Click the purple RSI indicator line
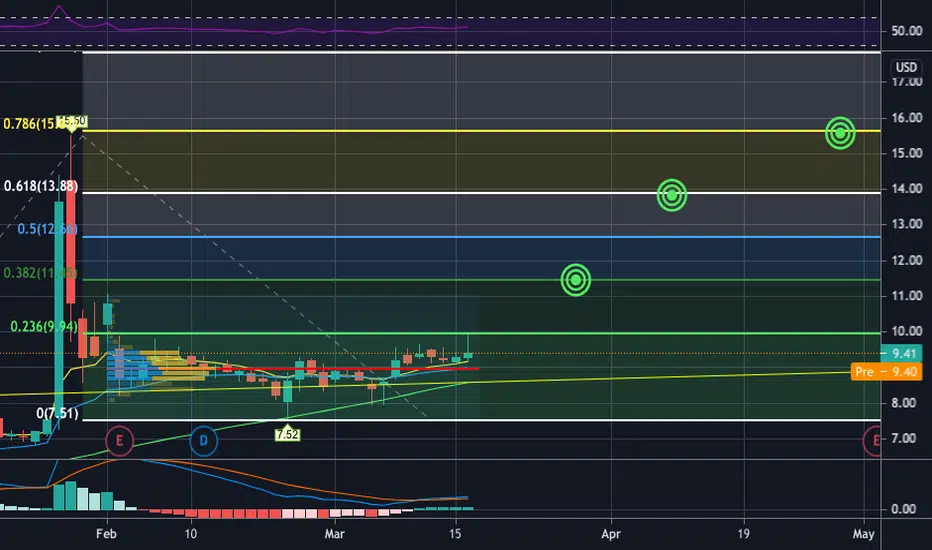Screen dimensions: 932x550 [234, 27]
